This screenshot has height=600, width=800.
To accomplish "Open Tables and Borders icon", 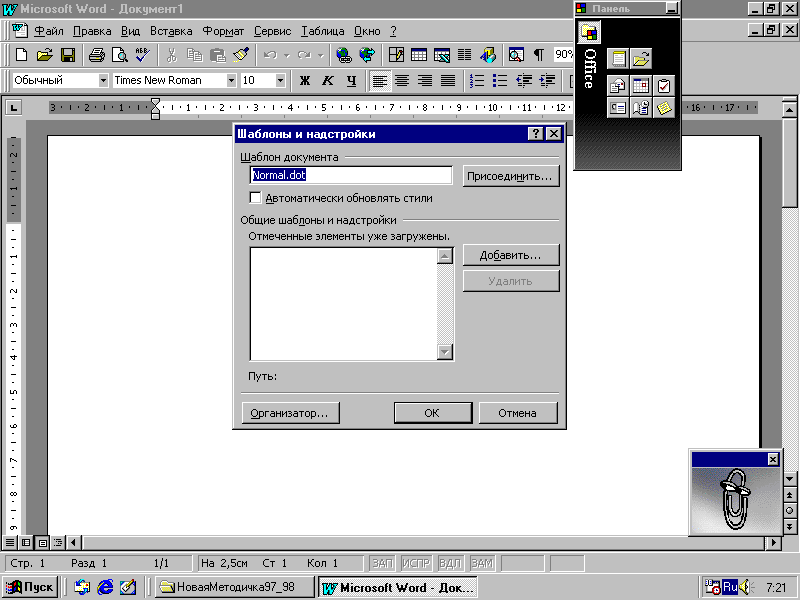I will [396, 55].
